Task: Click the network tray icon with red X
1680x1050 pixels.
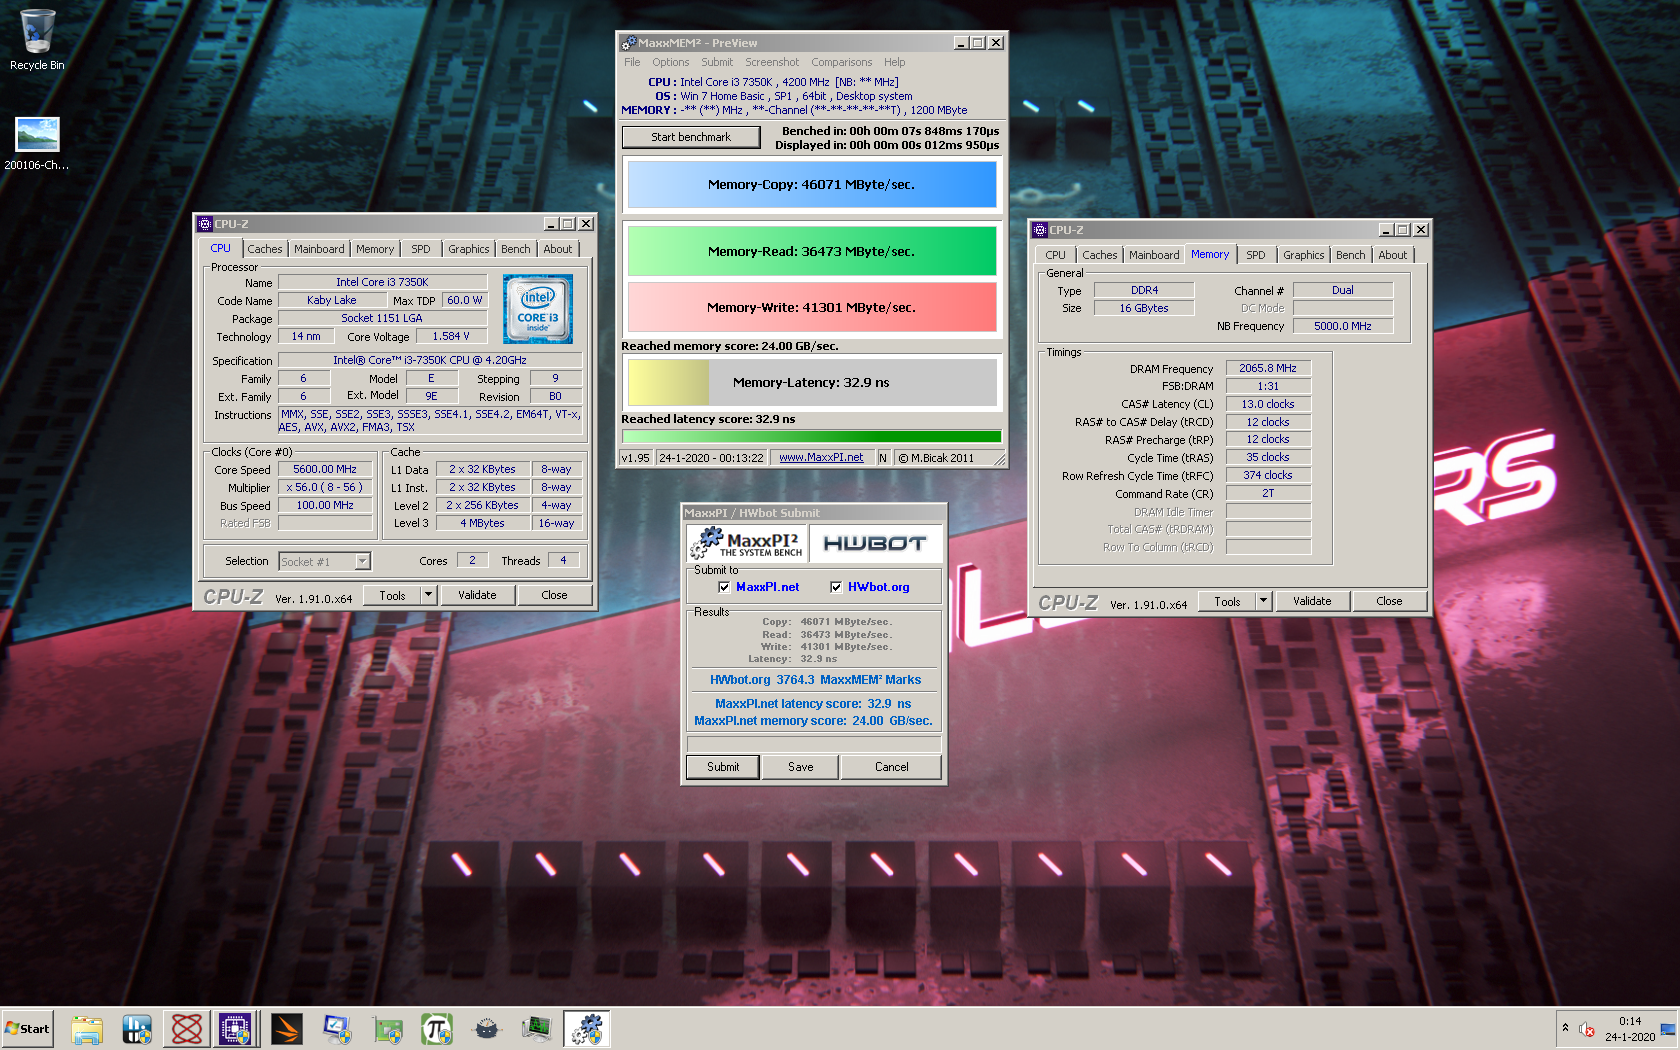Action: coord(1587,1029)
